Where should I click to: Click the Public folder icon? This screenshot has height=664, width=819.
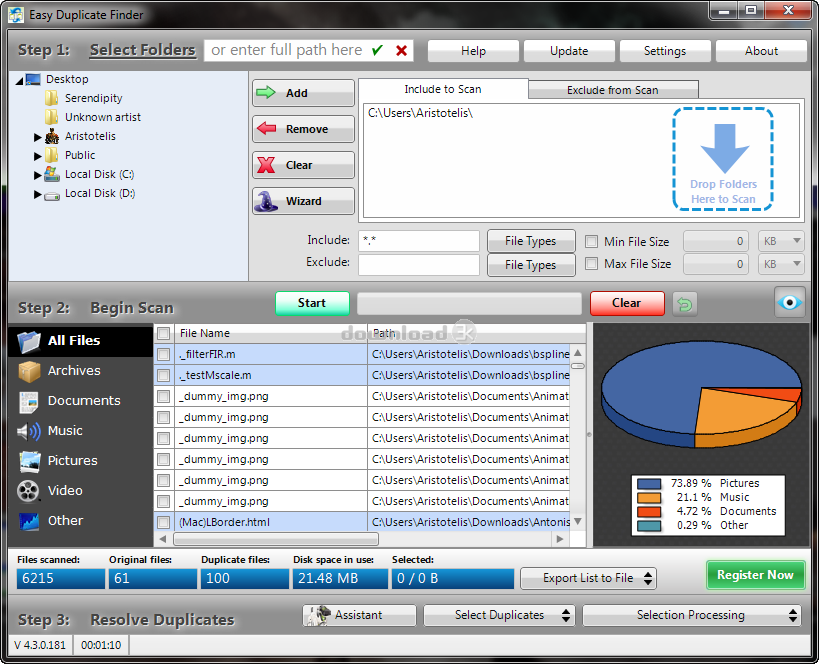pos(51,155)
